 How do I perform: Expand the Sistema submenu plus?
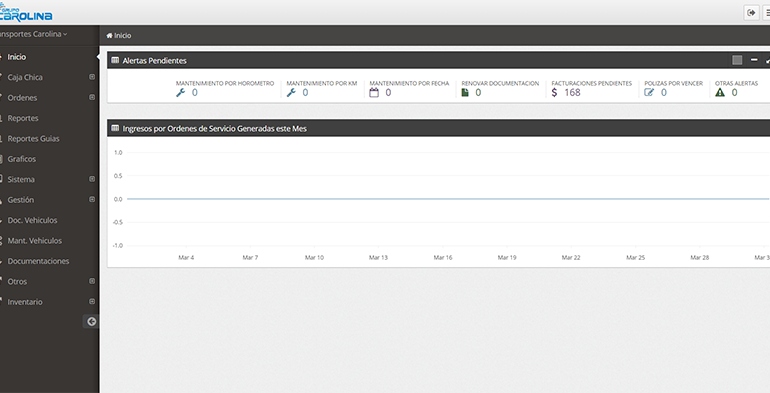(92, 179)
